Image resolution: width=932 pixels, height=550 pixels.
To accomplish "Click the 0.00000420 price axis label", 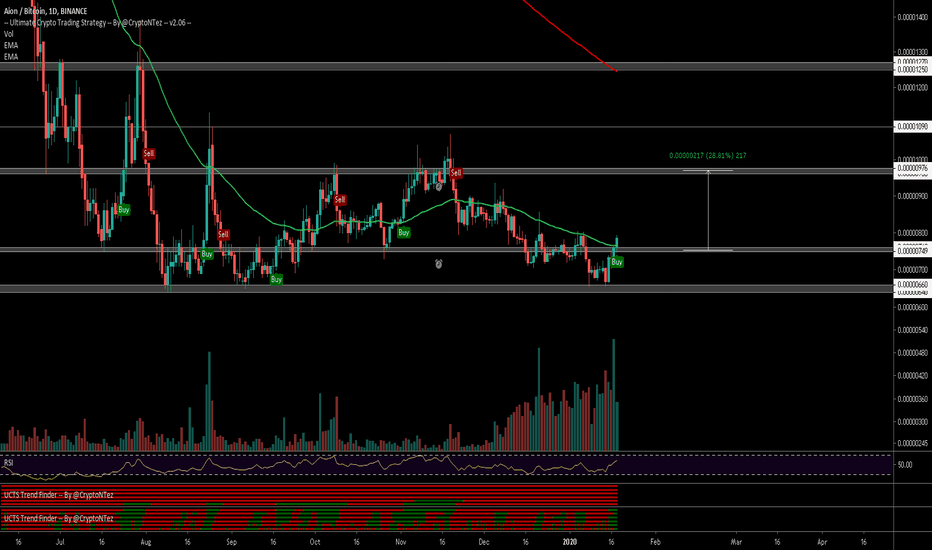I will [912, 376].
